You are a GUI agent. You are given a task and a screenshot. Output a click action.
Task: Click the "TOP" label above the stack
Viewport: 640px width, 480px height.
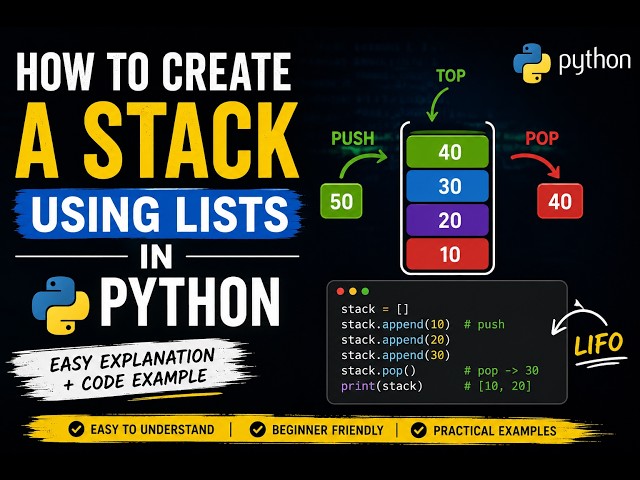tap(451, 76)
